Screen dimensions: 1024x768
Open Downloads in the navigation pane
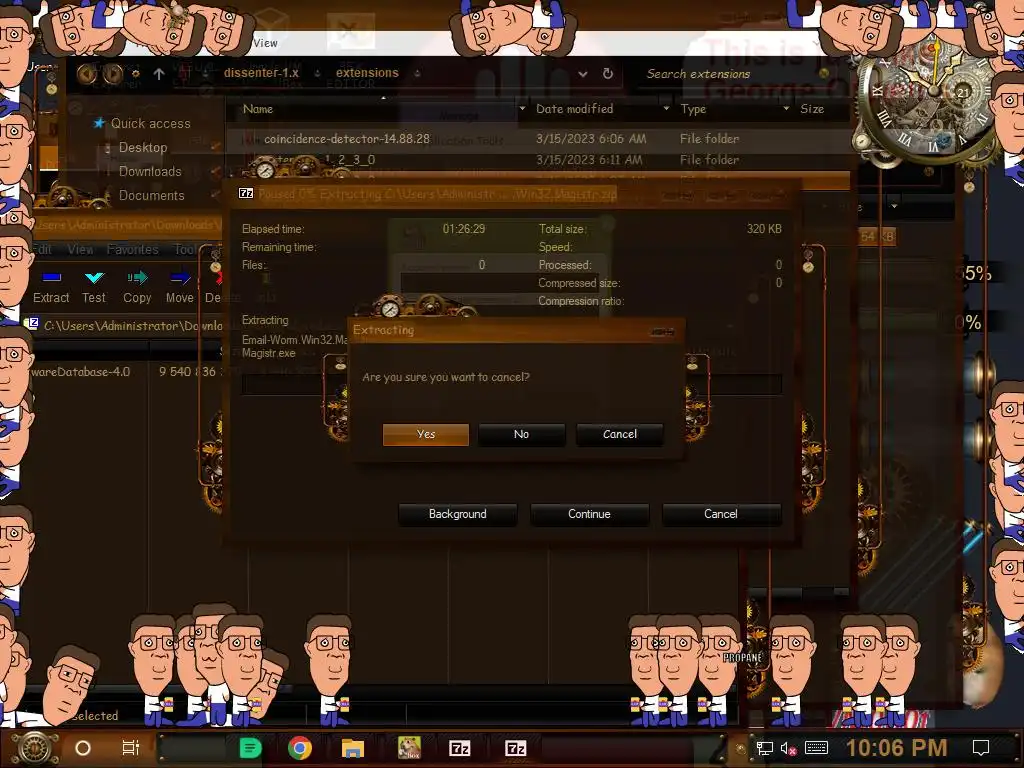coord(150,172)
